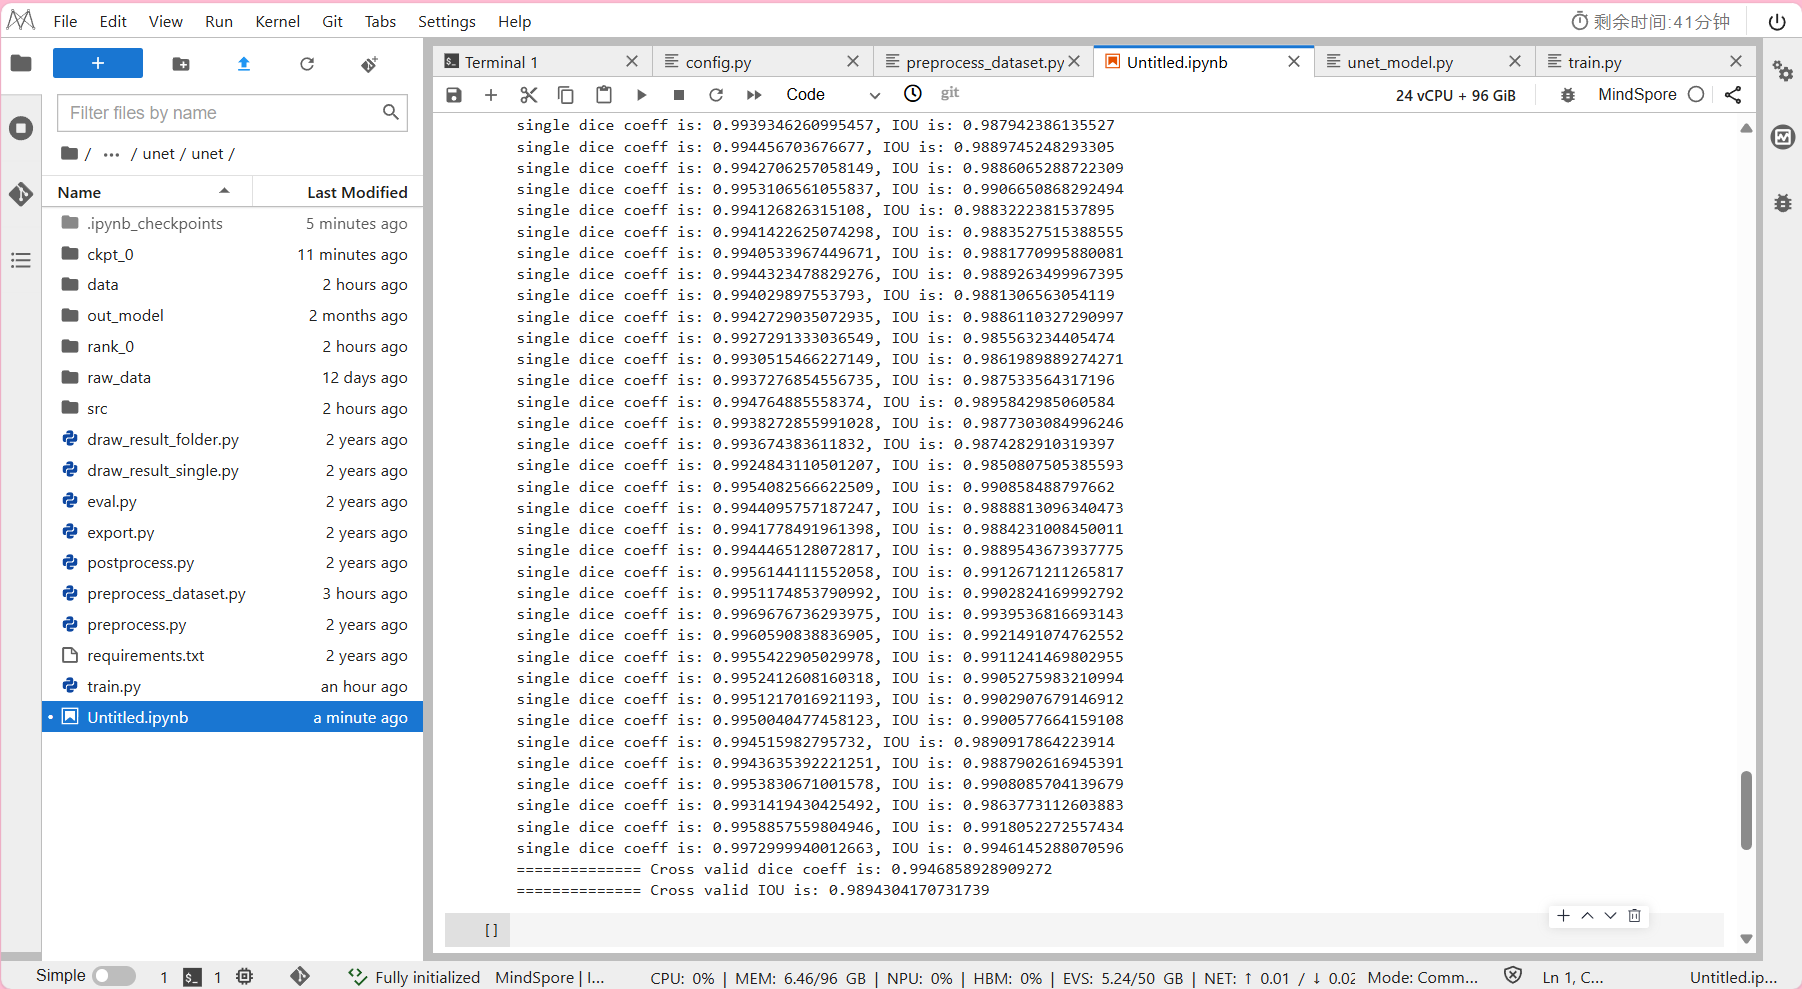Image resolution: width=1802 pixels, height=989 pixels.
Task: Close the Untitled.ipynb tab
Action: 1294,61
